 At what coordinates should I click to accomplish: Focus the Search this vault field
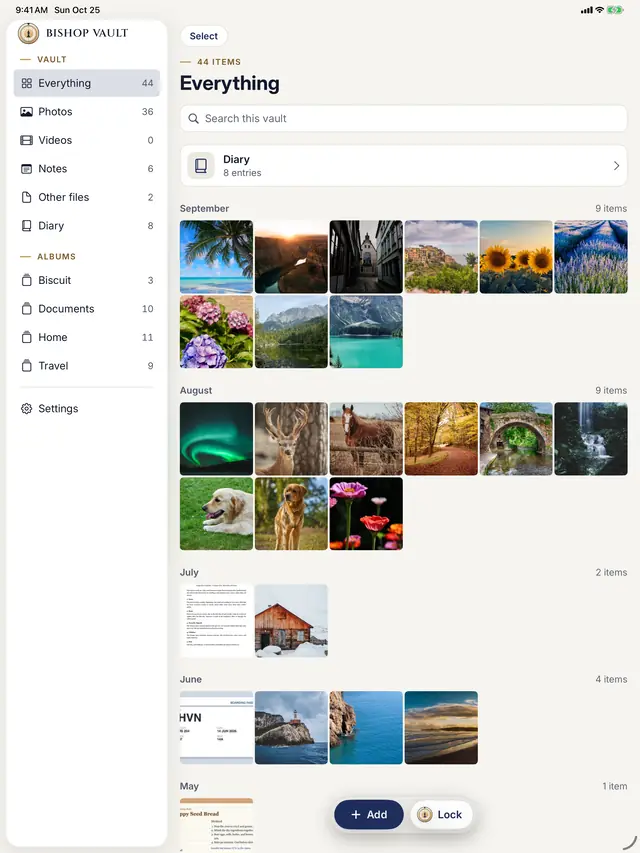(403, 119)
